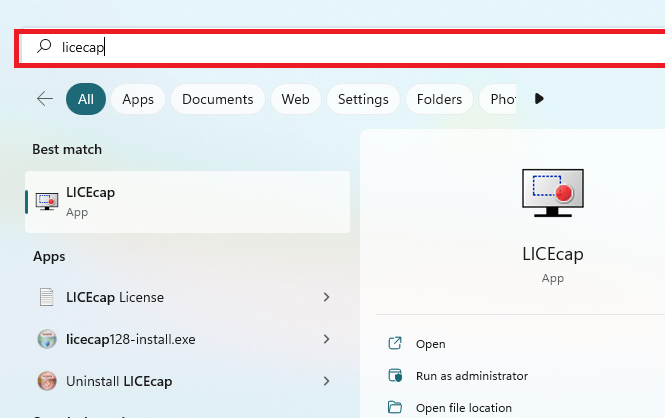The width and height of the screenshot is (665, 418).
Task: Click the LICEcap title in the preview pane
Action: (553, 254)
